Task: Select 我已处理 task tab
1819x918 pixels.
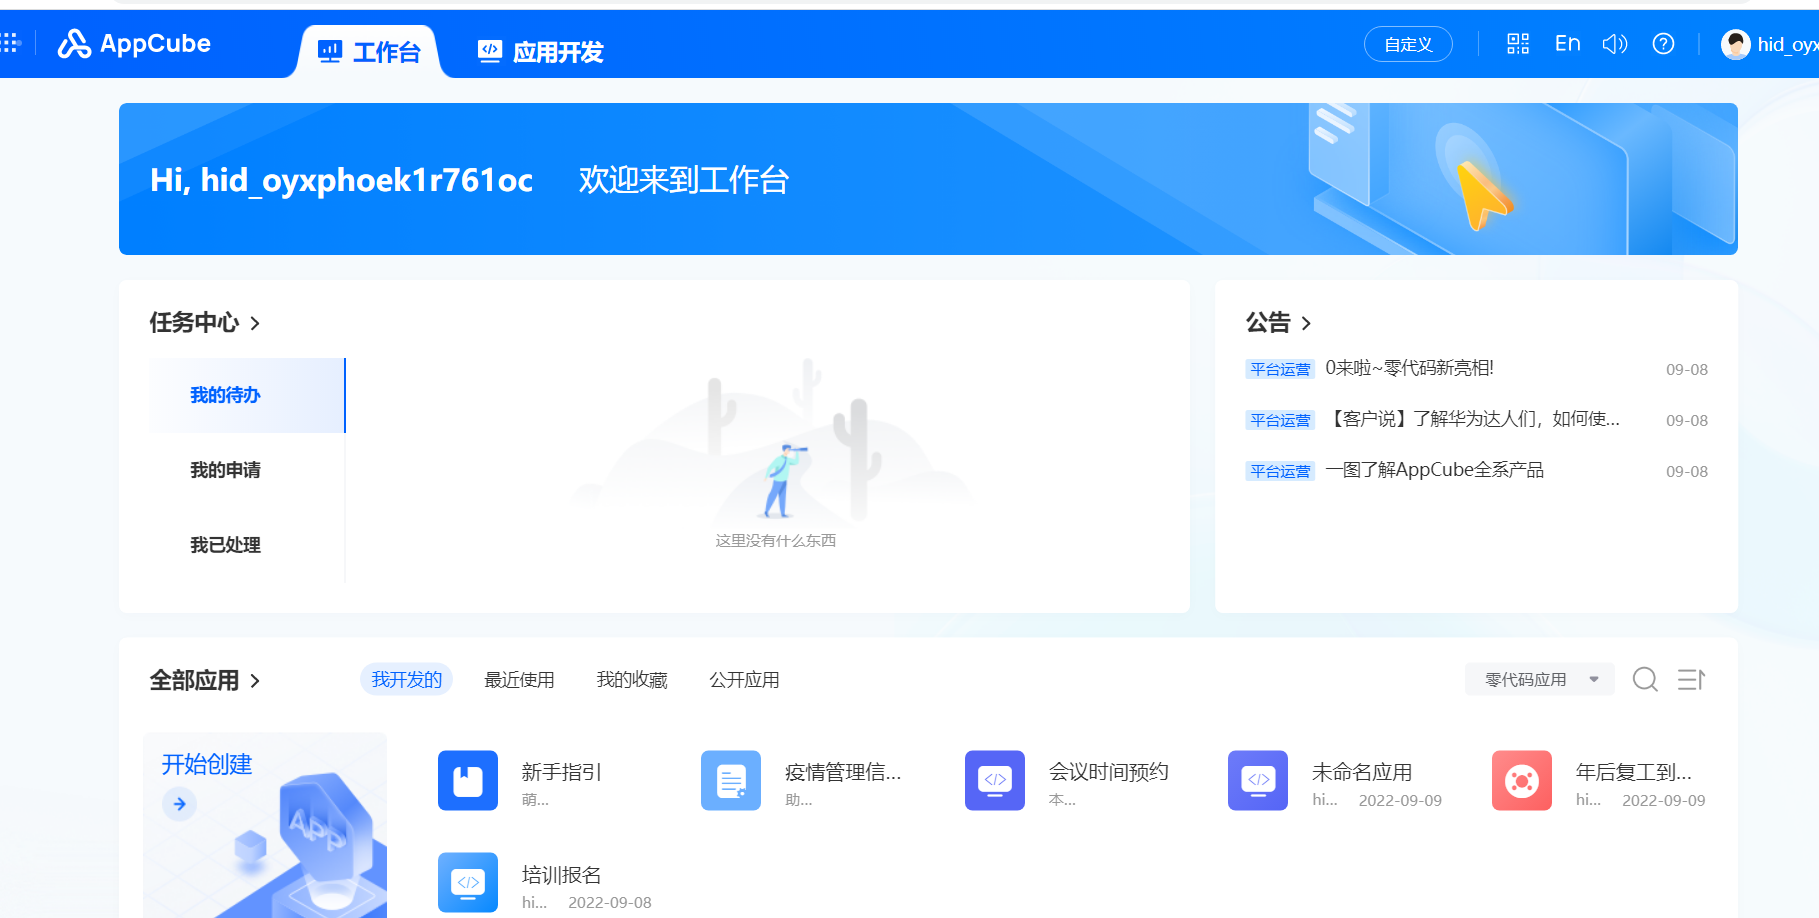Action: (x=247, y=545)
